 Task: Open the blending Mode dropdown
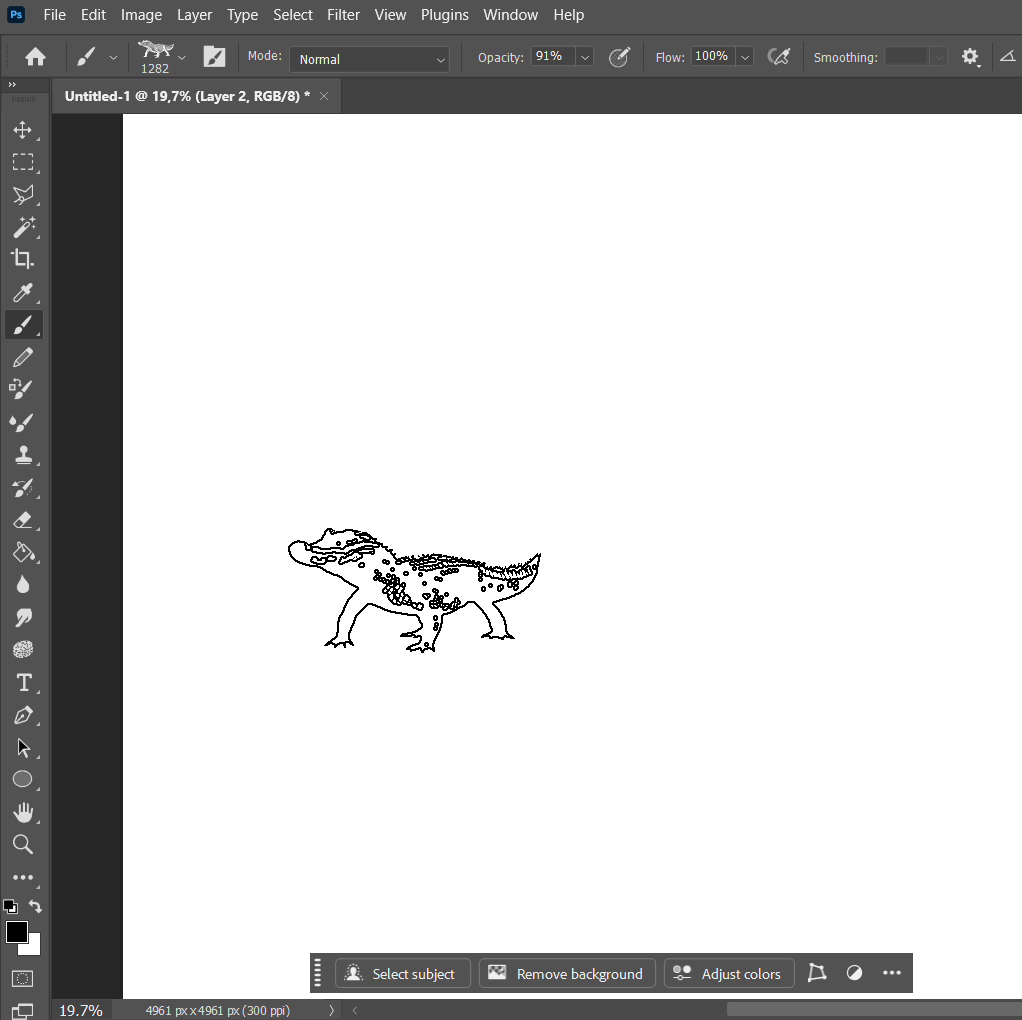371,59
